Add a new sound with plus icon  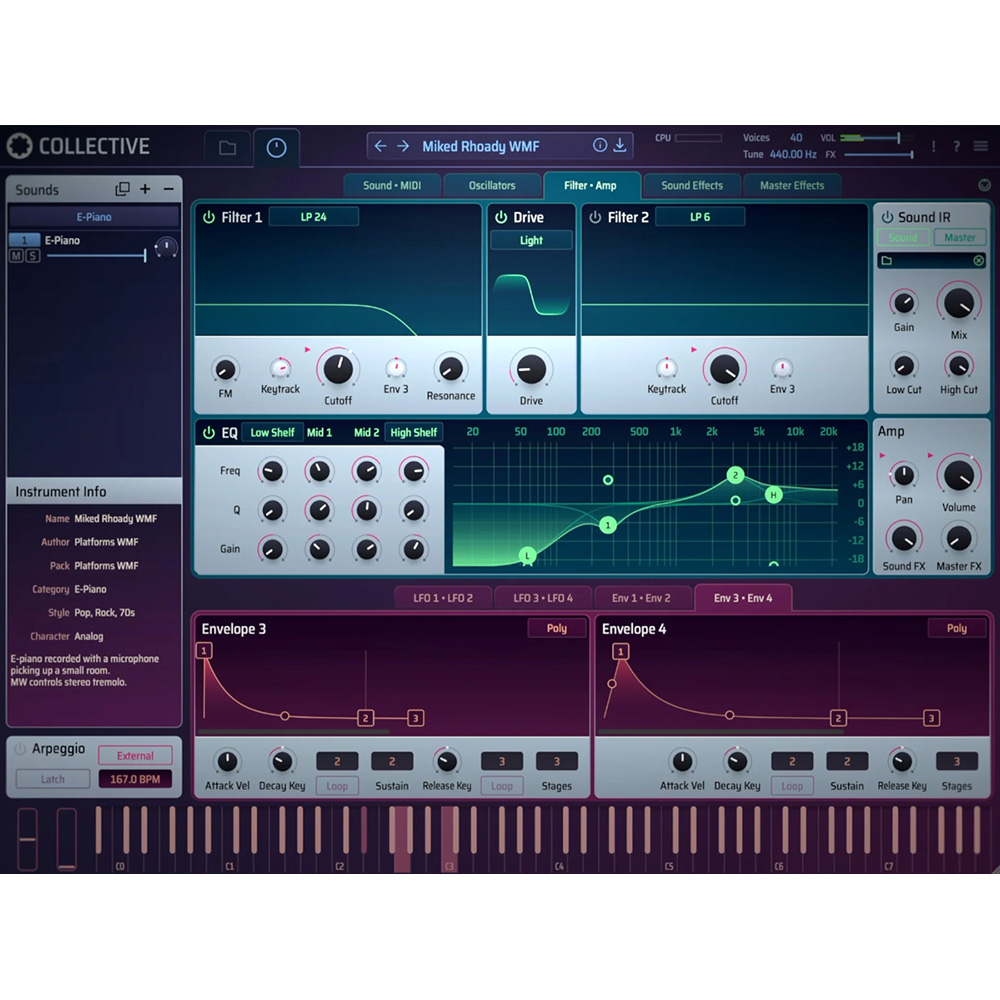click(x=145, y=189)
